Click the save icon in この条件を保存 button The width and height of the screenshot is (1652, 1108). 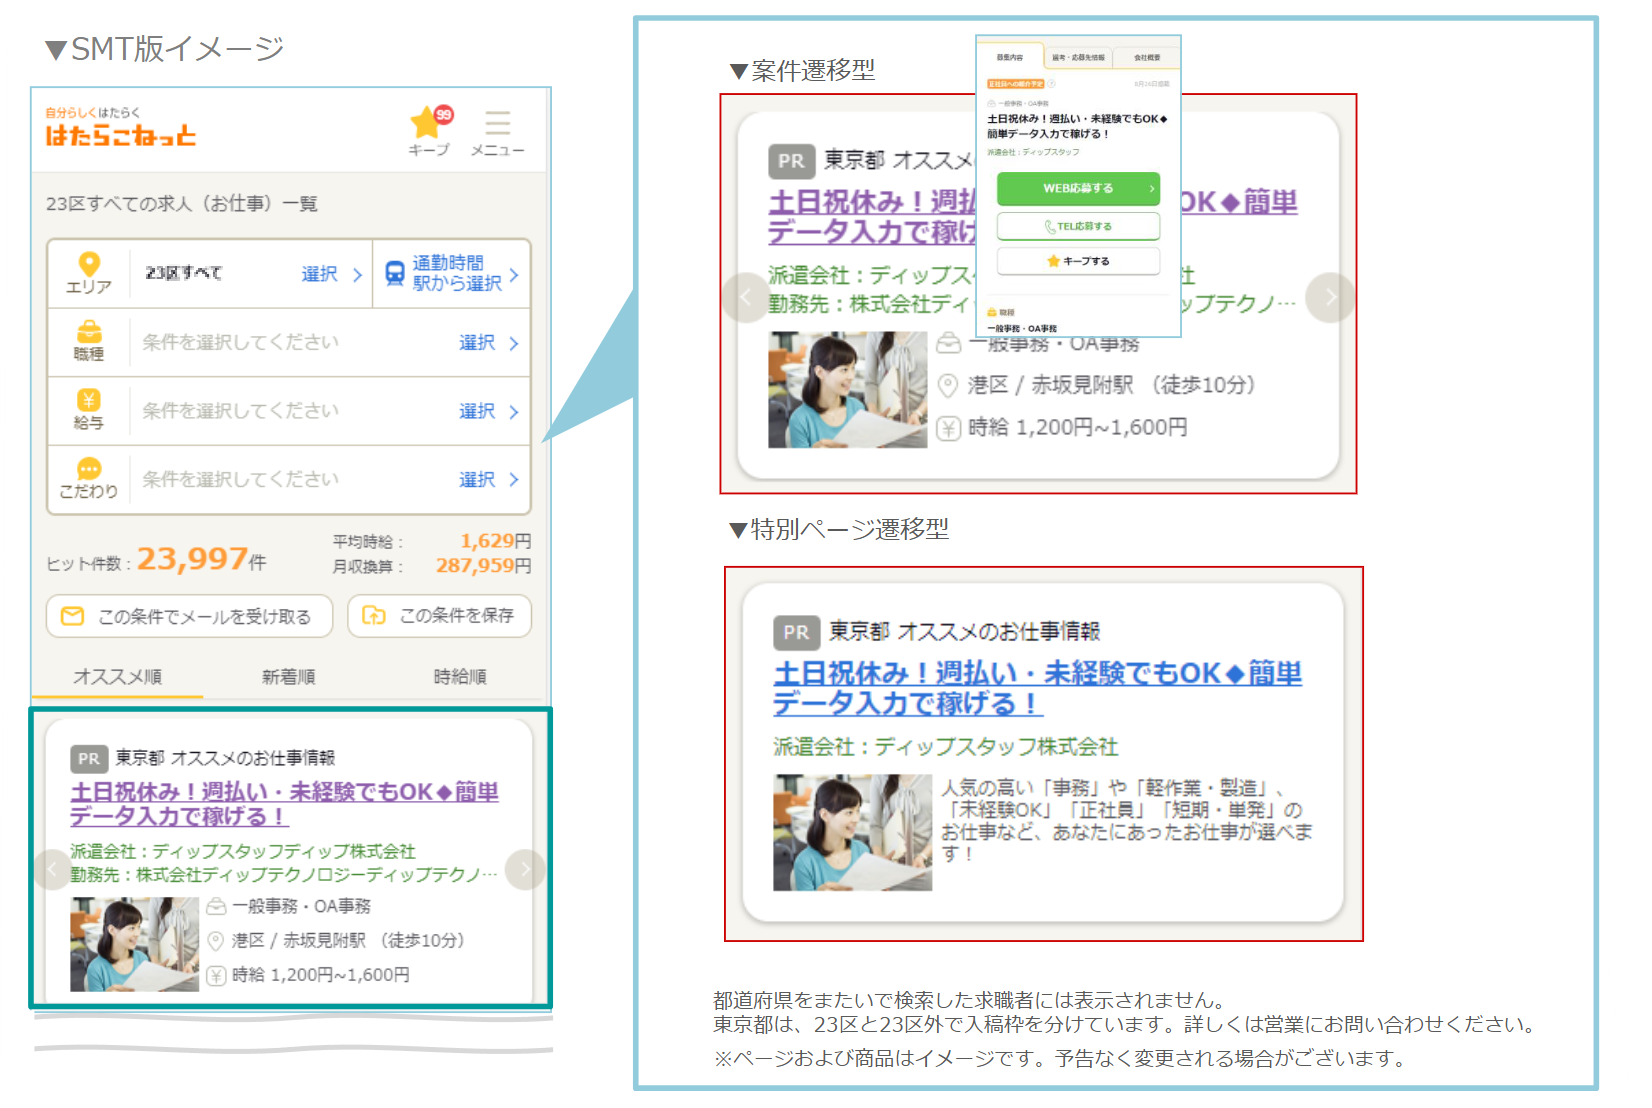[x=372, y=616]
